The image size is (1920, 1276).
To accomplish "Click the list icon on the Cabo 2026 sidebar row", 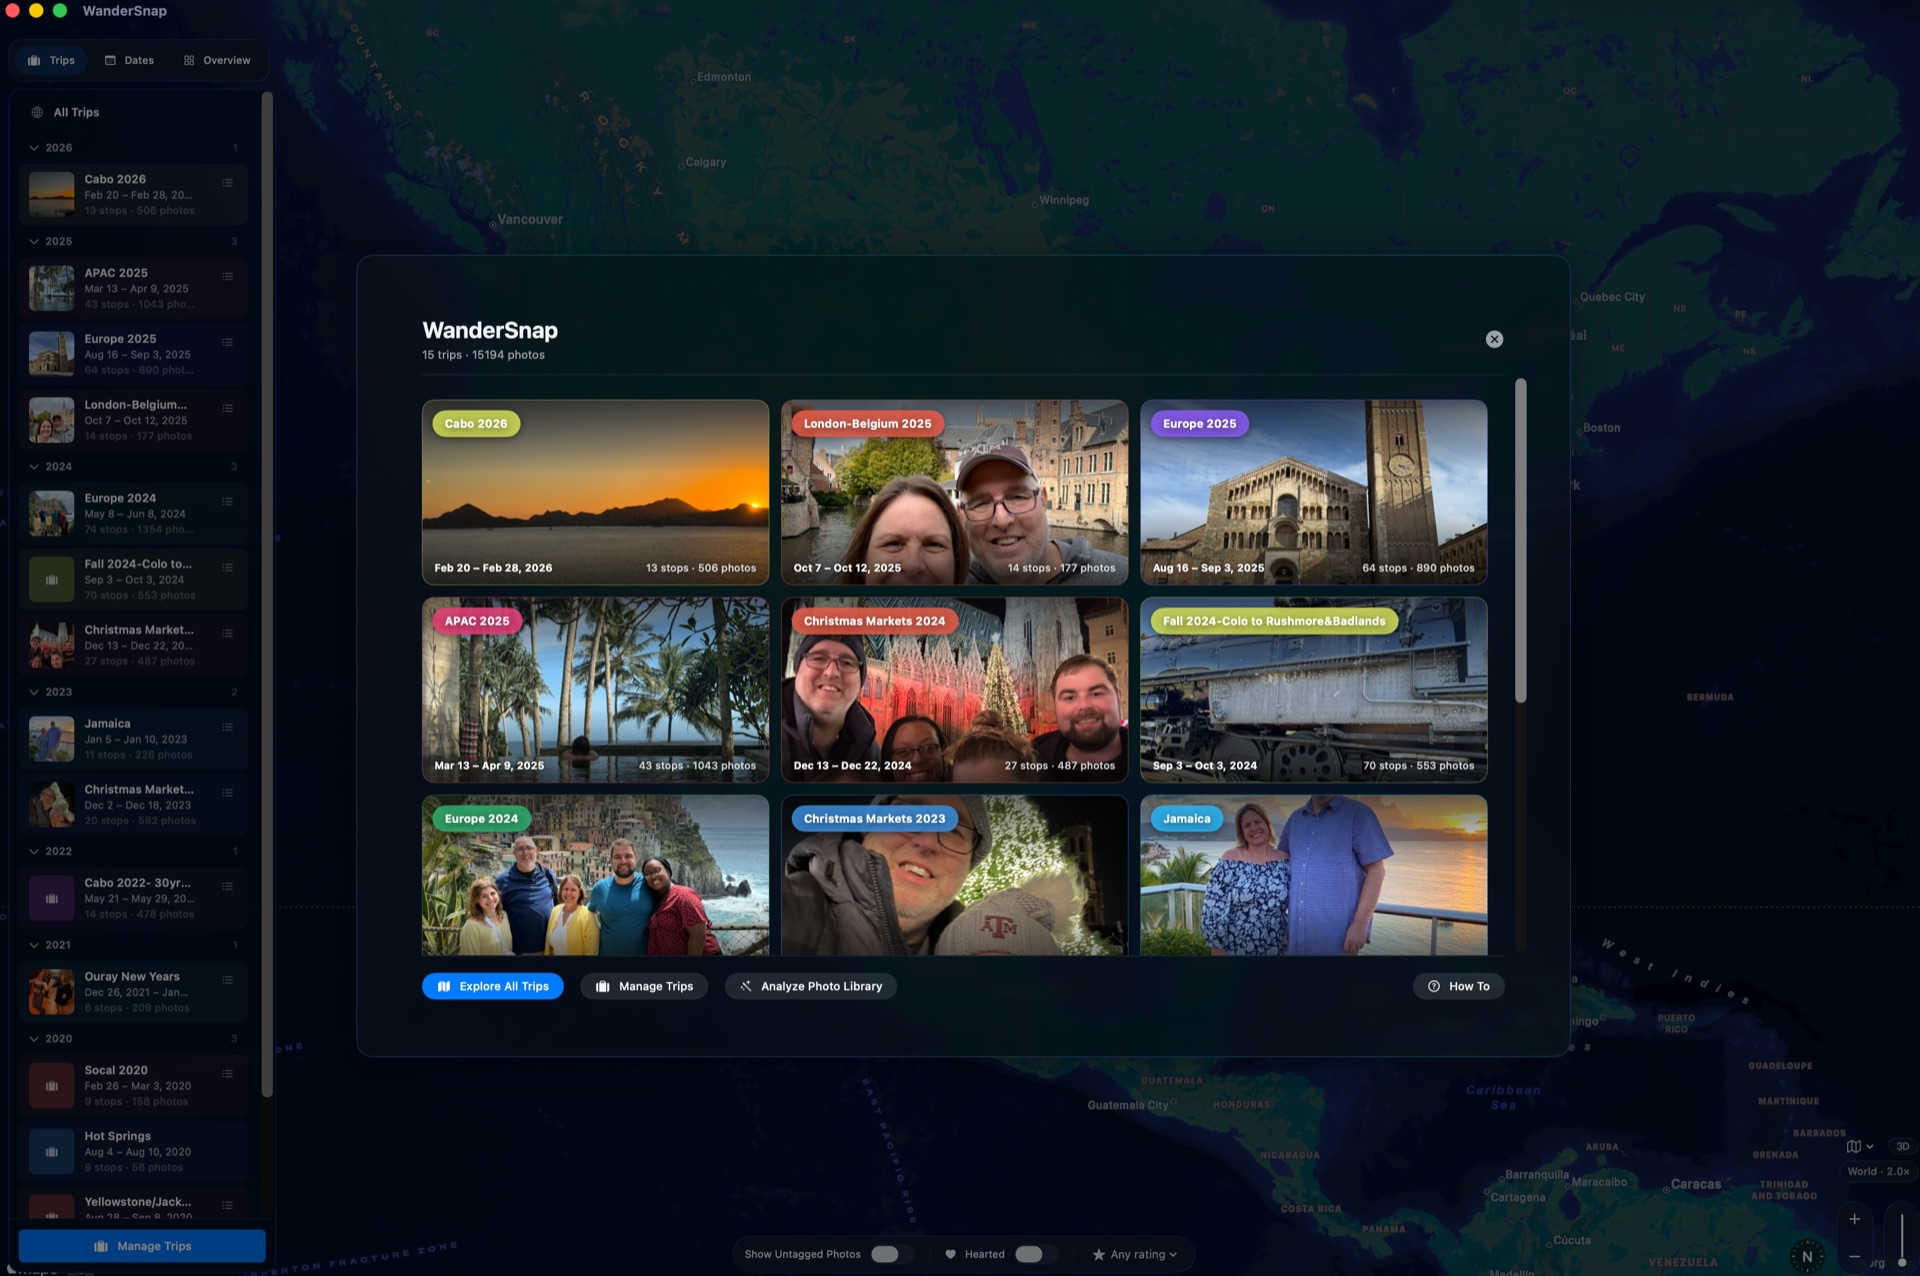I will point(227,183).
